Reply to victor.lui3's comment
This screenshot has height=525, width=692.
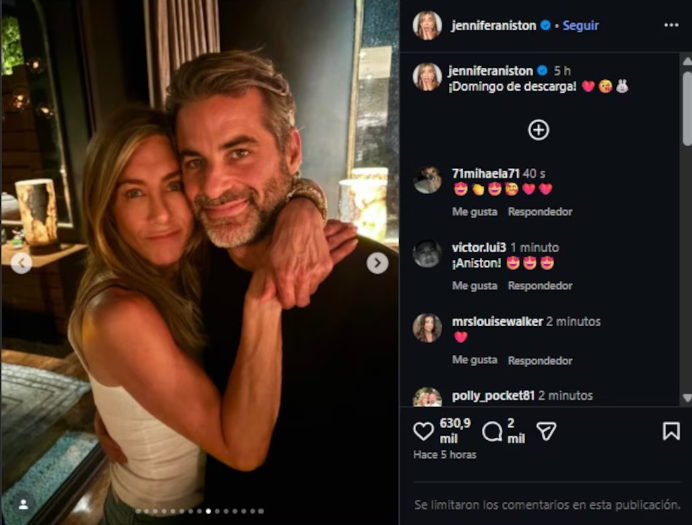(x=539, y=286)
